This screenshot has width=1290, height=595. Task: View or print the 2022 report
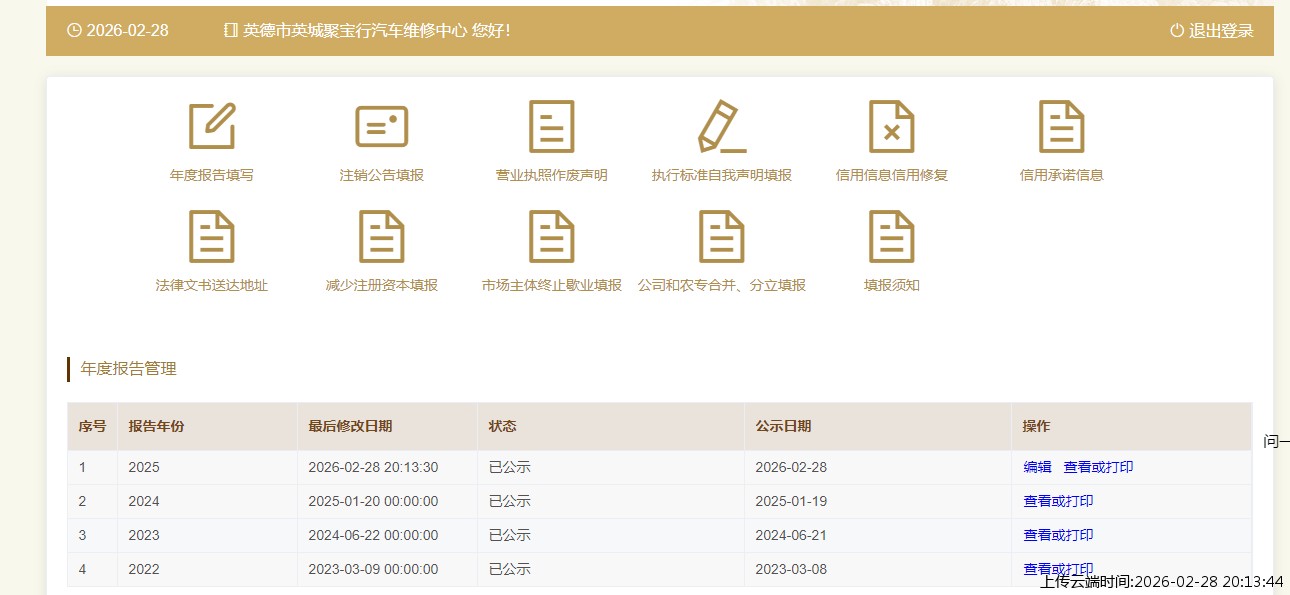click(1058, 568)
